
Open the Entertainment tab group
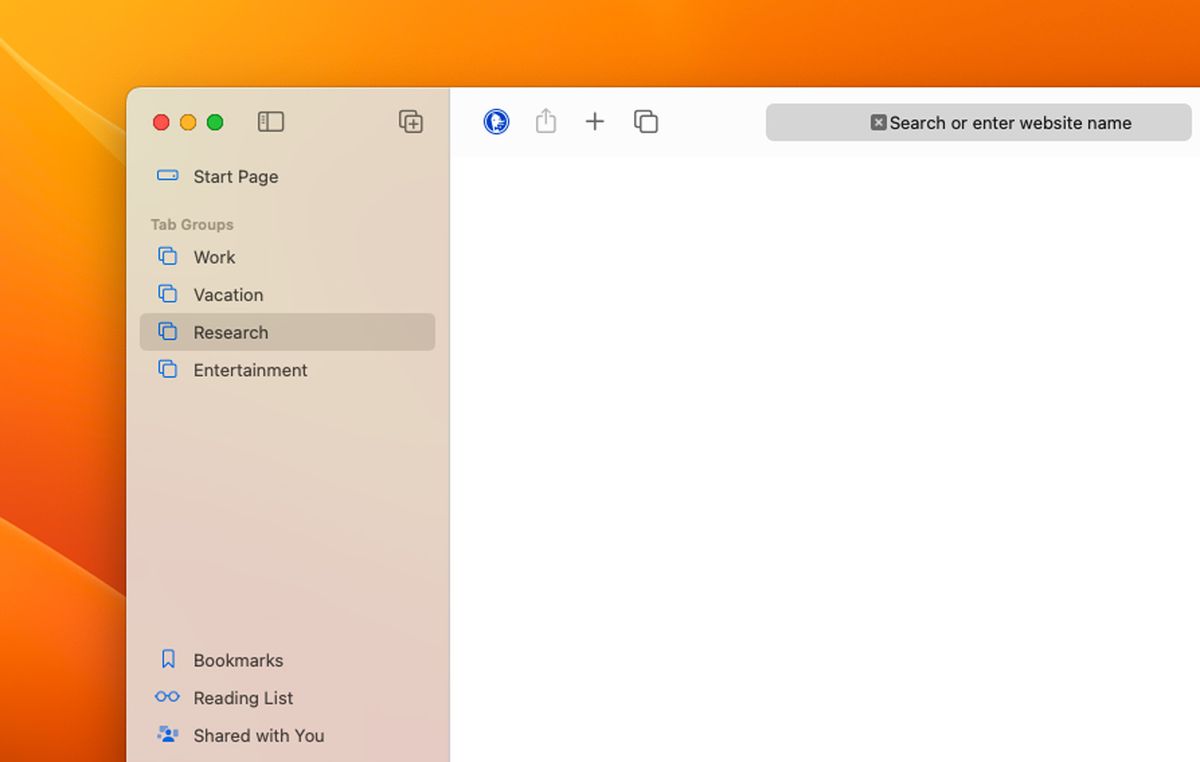(250, 370)
